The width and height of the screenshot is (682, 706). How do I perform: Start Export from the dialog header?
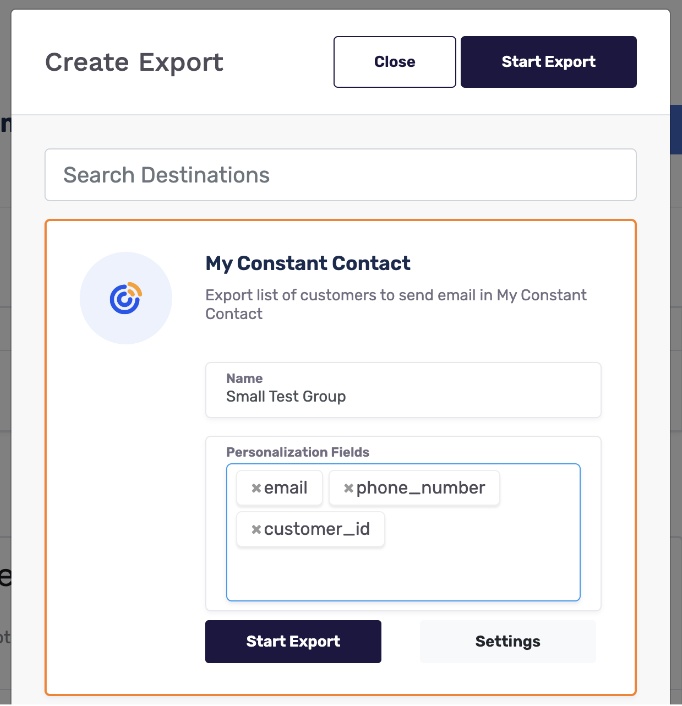pyautogui.click(x=549, y=62)
